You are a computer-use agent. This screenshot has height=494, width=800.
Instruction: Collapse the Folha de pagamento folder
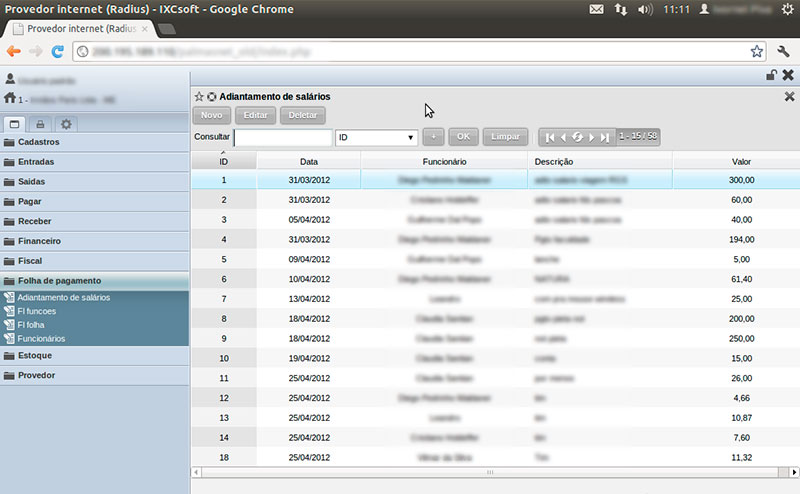tap(94, 281)
